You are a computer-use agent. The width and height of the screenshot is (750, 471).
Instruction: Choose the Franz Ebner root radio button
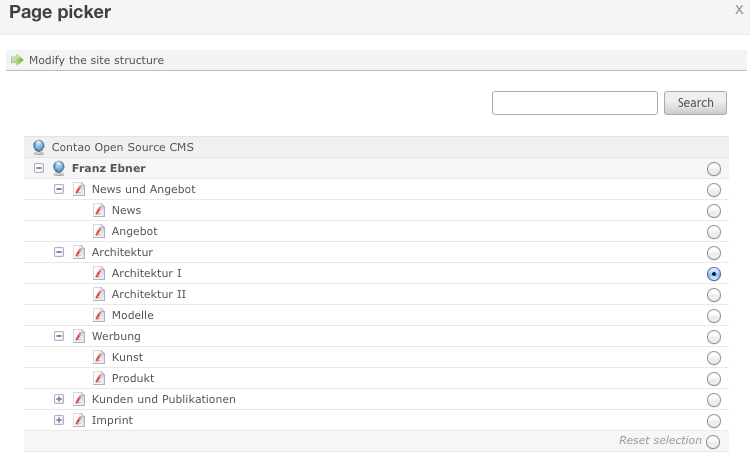click(713, 169)
